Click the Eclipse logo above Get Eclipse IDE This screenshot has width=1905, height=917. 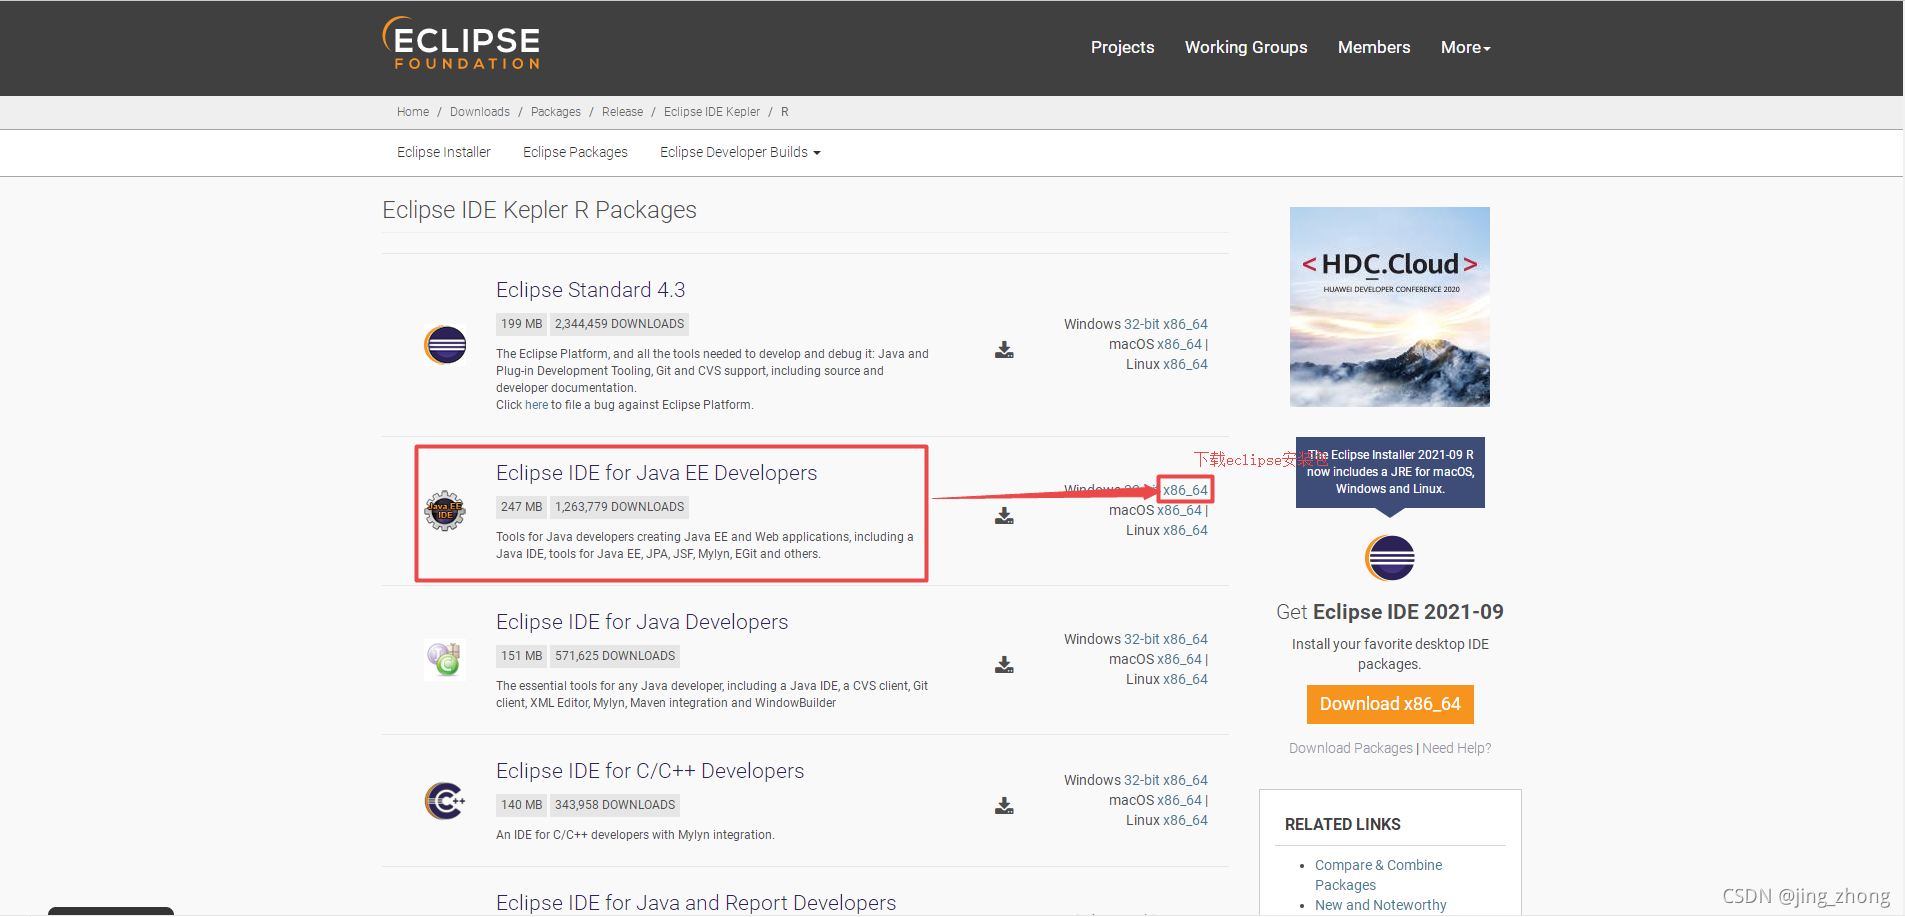[1390, 558]
